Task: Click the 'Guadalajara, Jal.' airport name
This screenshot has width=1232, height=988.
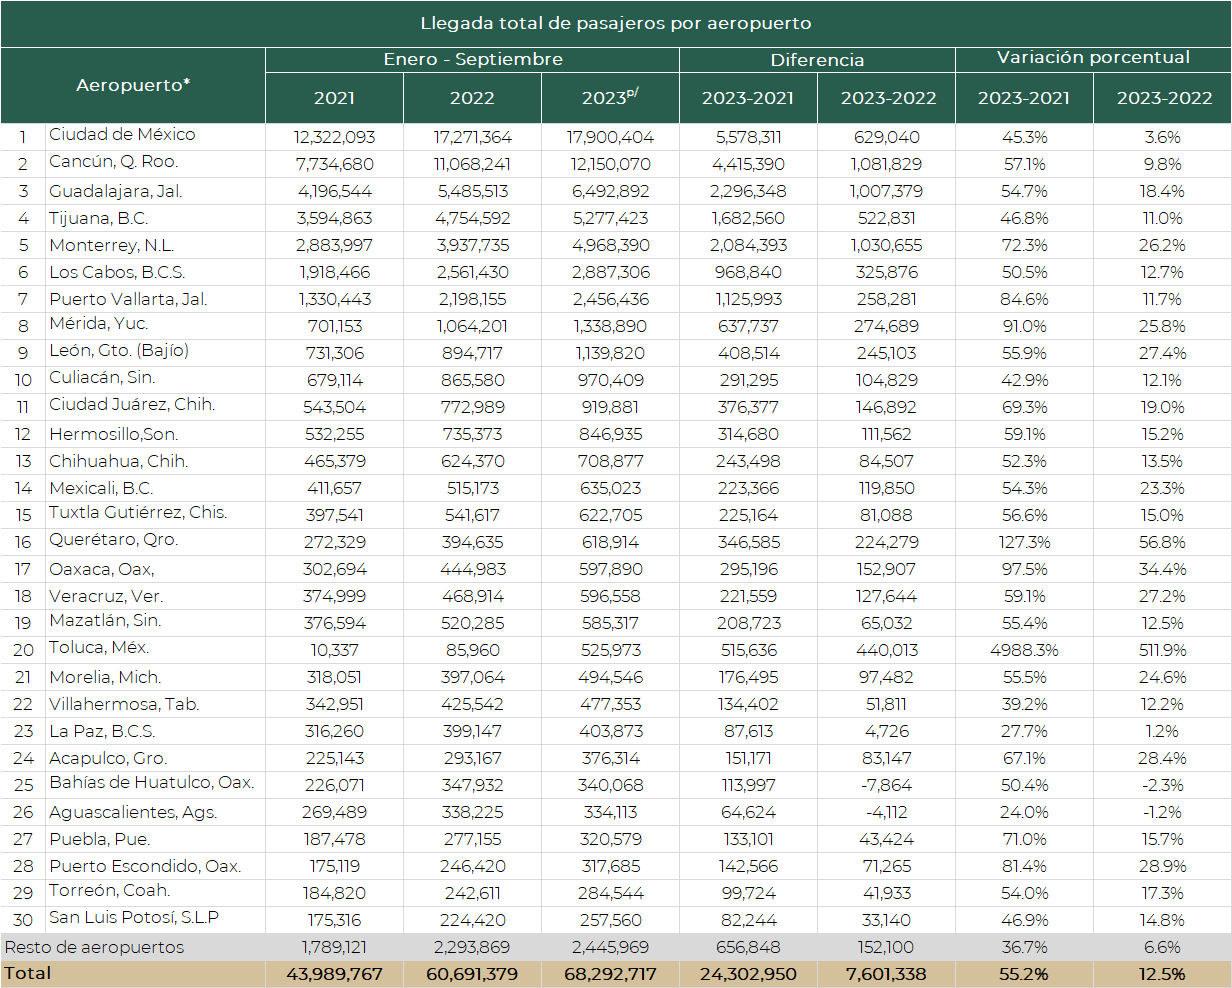Action: coord(116,190)
